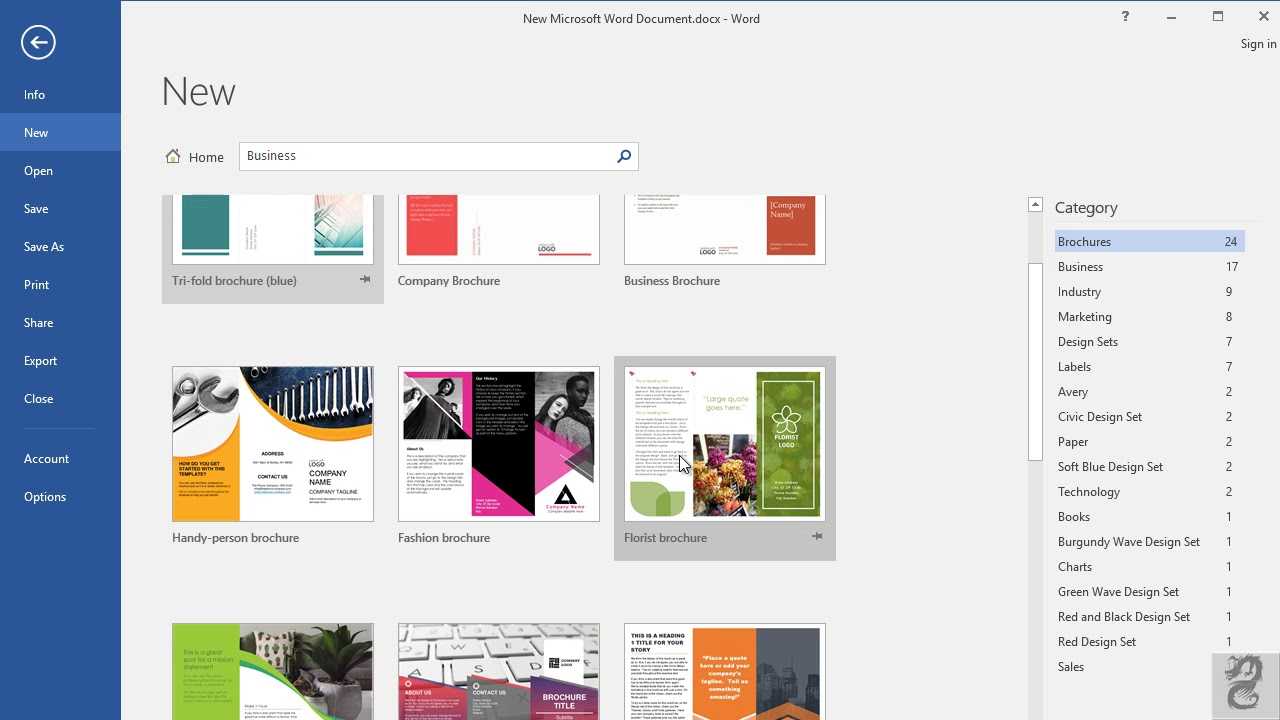Viewport: 1280px width, 720px height.
Task: Open Word Options from sidebar
Action: tap(45, 497)
